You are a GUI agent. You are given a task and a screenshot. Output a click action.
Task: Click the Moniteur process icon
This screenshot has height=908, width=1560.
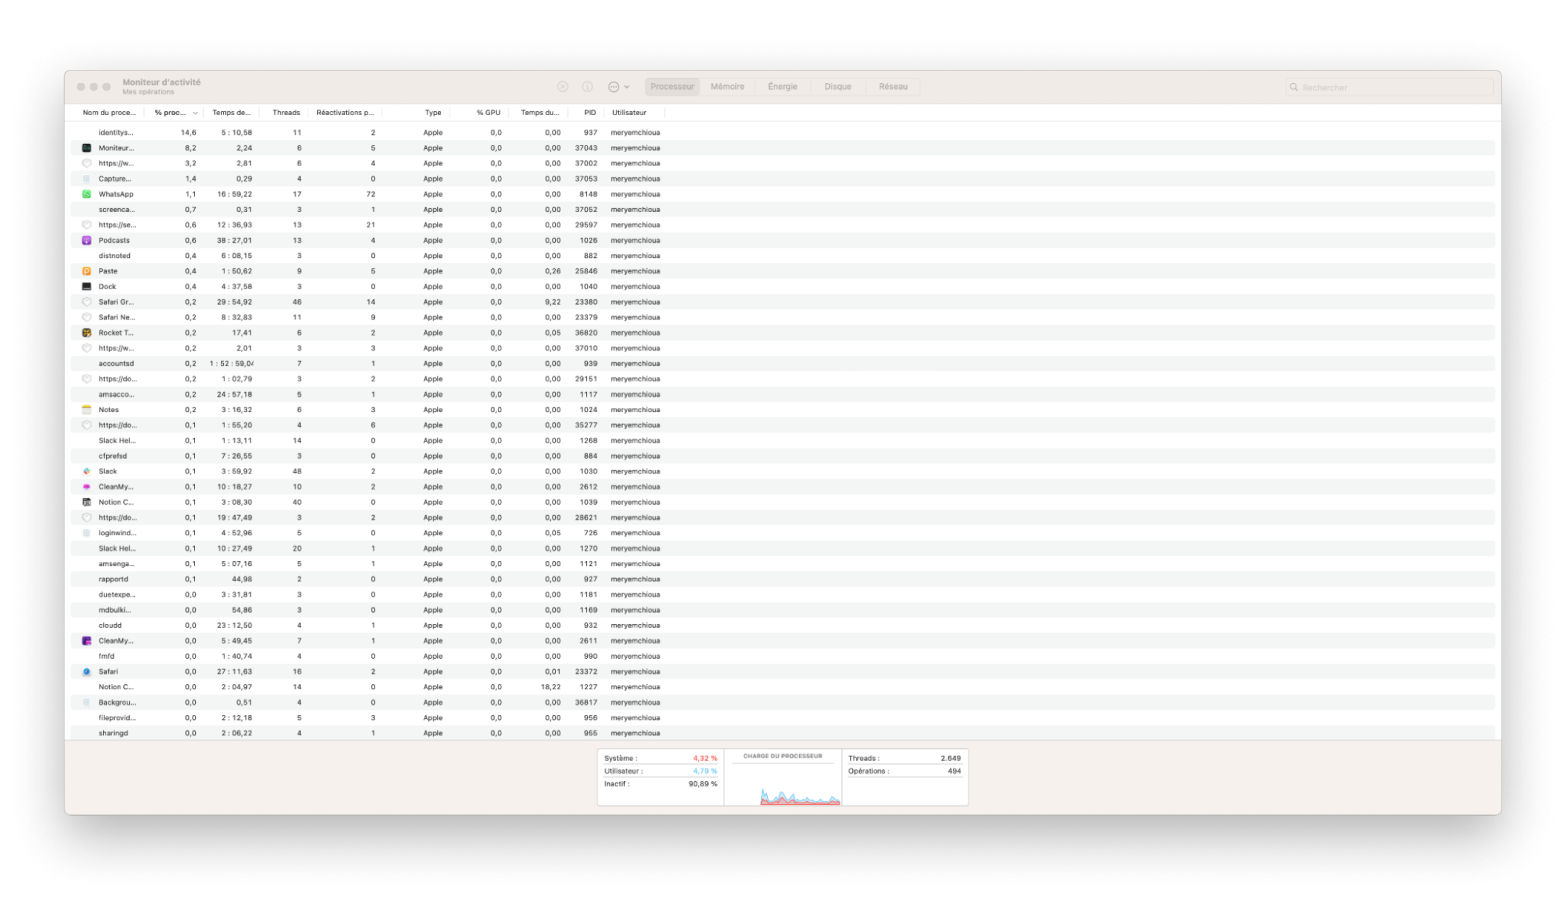pos(87,148)
